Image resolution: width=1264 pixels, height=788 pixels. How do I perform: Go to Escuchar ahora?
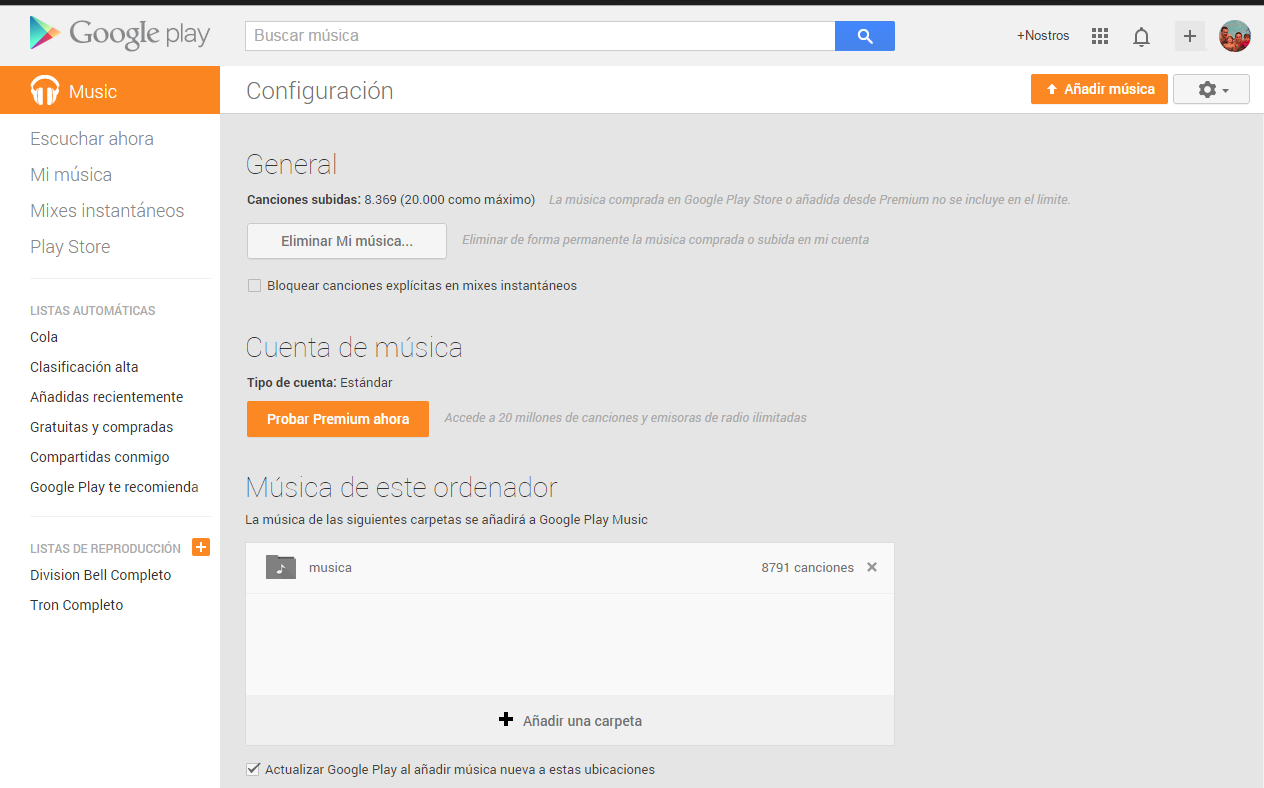click(x=92, y=139)
